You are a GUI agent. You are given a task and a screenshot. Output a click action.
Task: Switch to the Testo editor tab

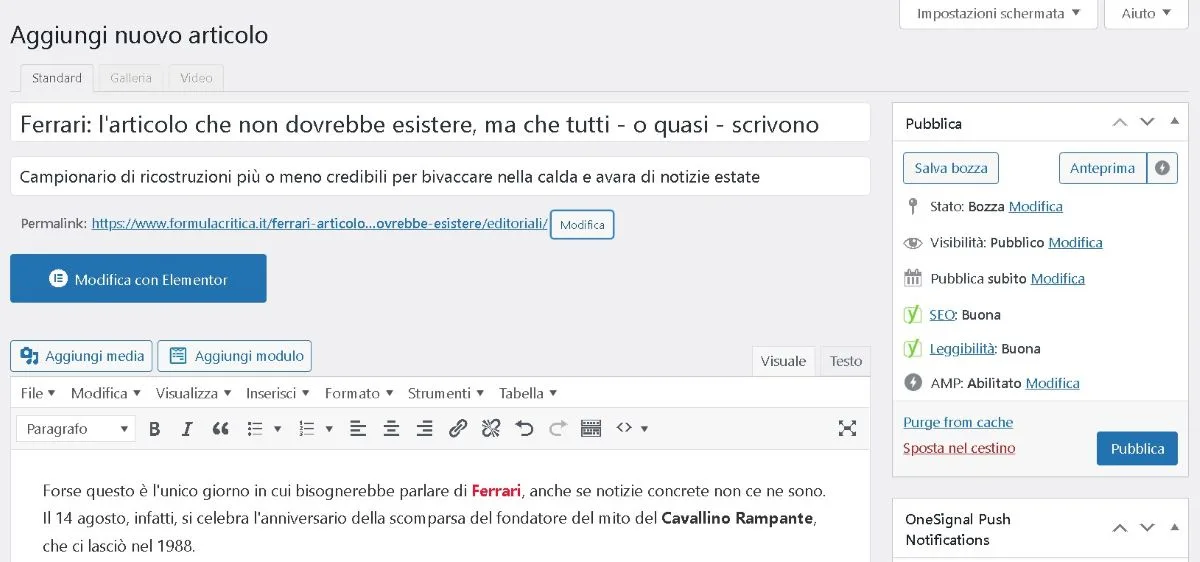(846, 361)
